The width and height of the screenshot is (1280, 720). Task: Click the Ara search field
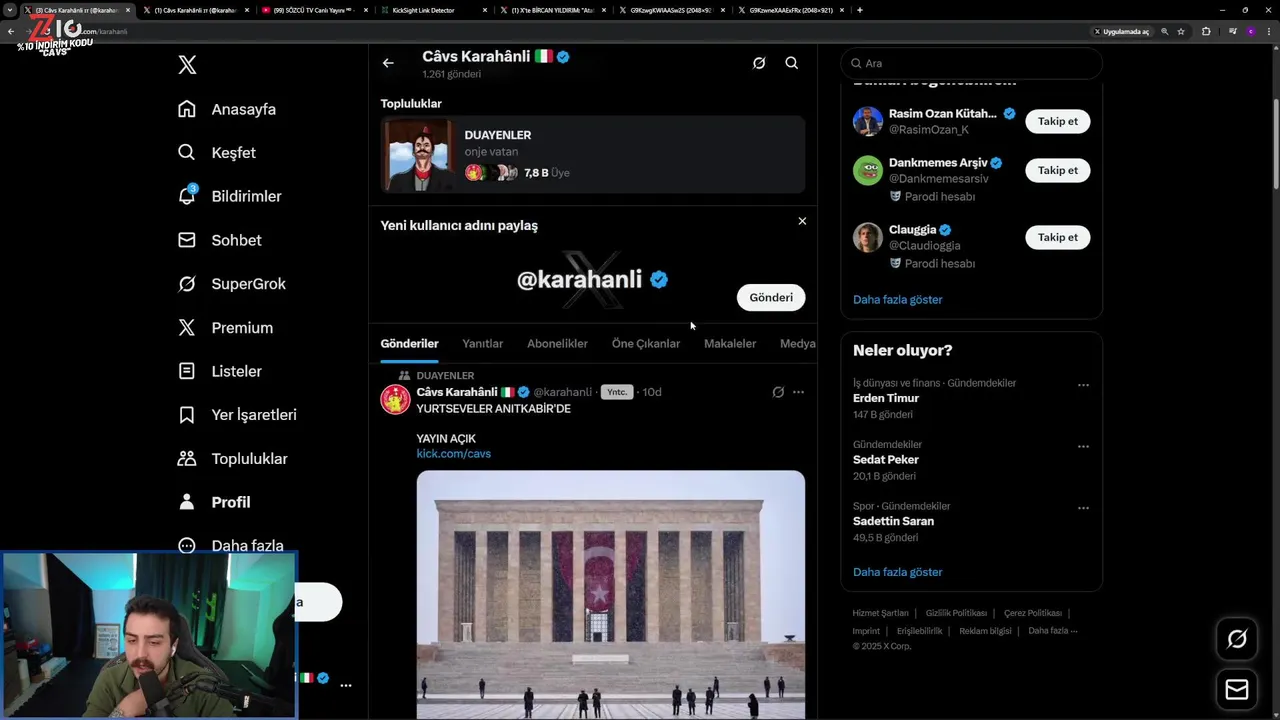coord(971,63)
